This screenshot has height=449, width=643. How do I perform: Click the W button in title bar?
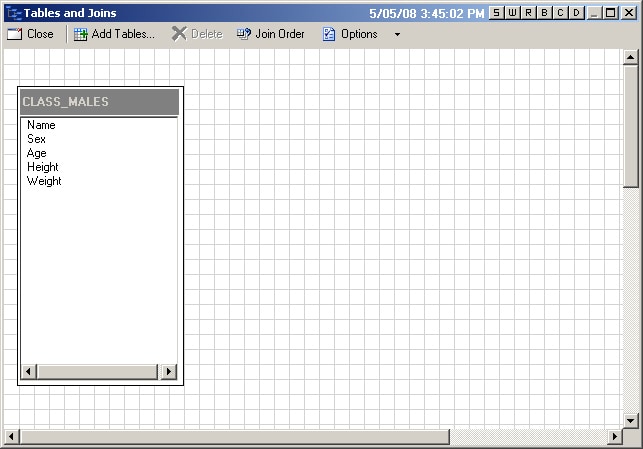[513, 13]
